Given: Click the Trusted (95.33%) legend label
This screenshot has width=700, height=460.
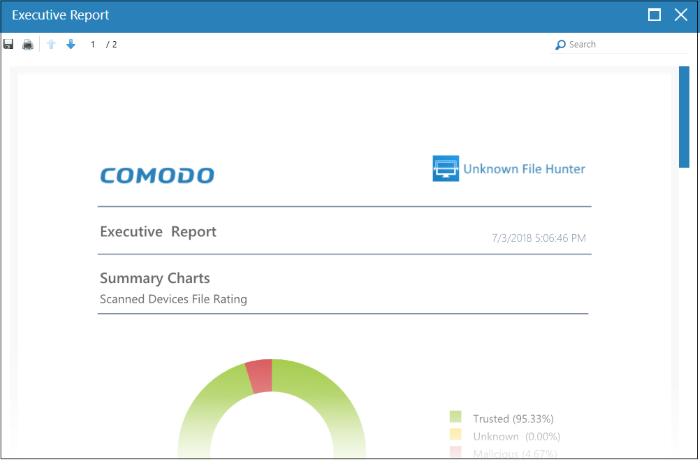Looking at the screenshot, I should pos(513,419).
